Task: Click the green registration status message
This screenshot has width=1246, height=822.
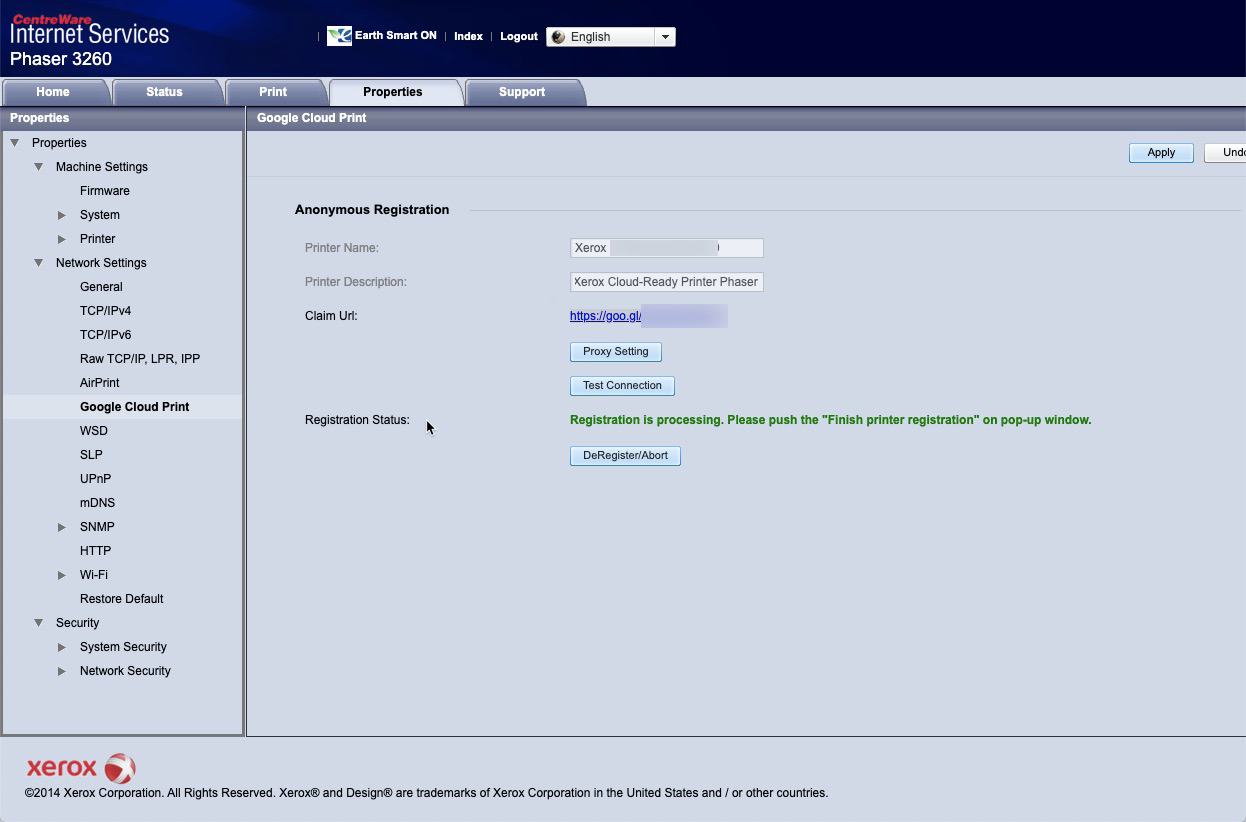Action: click(830, 420)
